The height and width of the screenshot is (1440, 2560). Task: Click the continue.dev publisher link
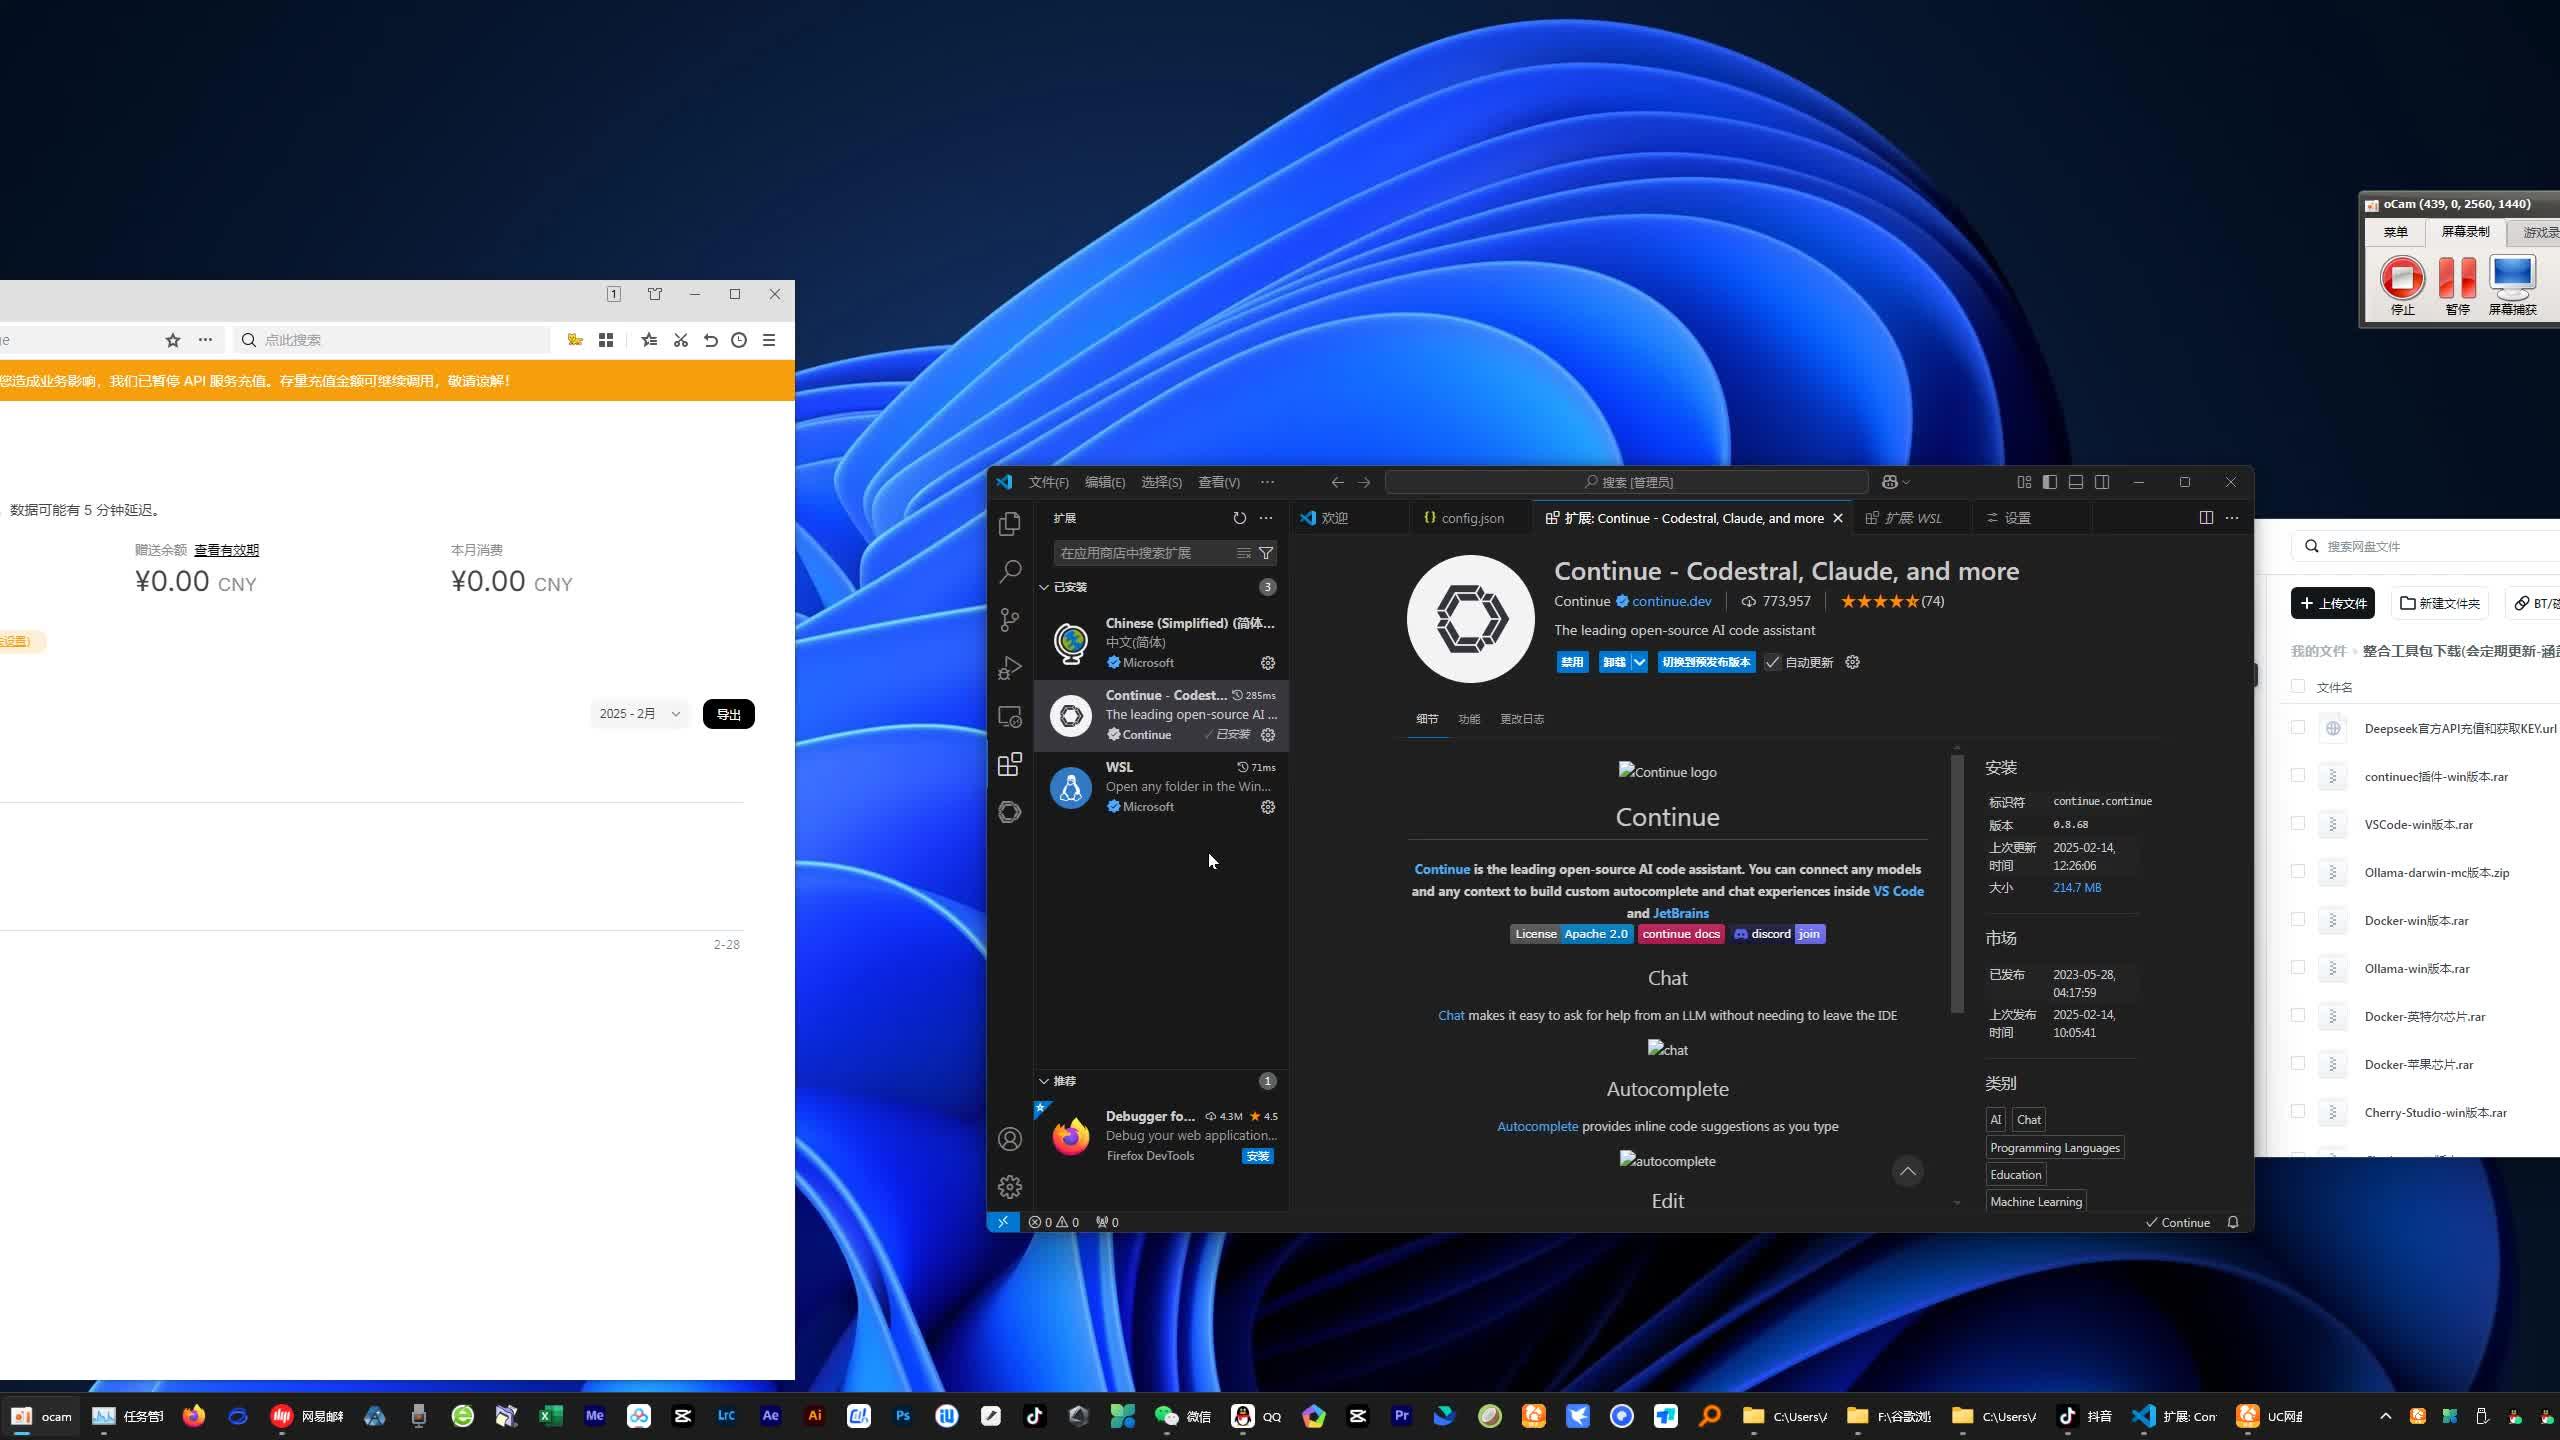tap(1671, 601)
